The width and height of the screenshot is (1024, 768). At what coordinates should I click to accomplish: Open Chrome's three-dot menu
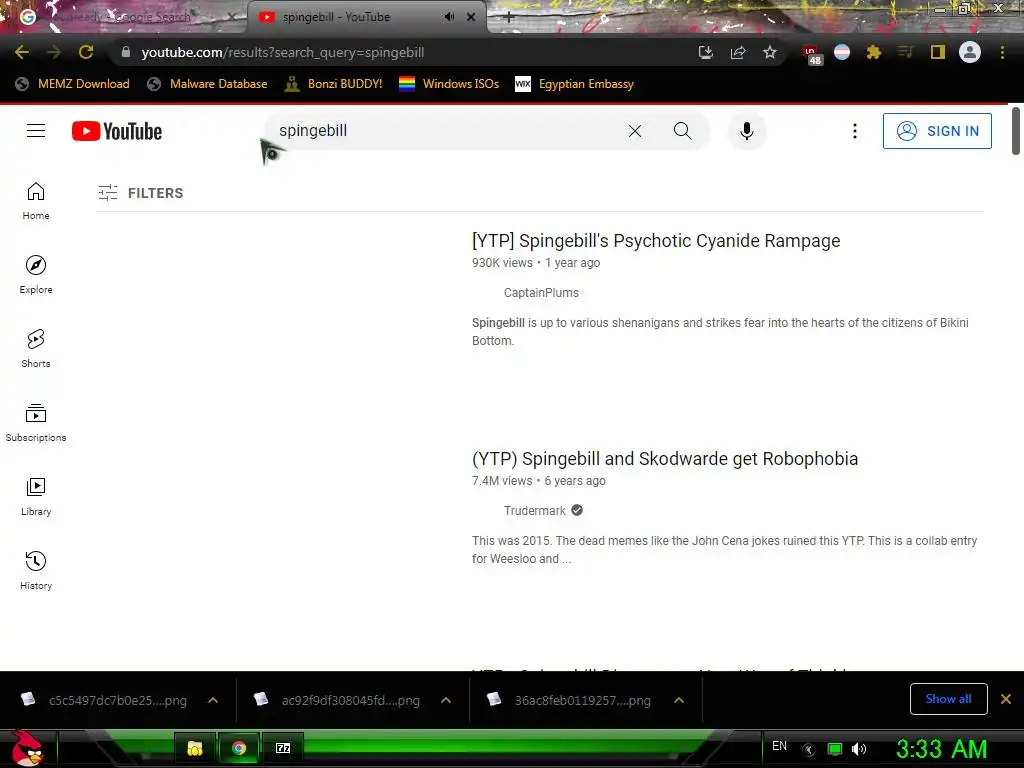pos(1002,52)
